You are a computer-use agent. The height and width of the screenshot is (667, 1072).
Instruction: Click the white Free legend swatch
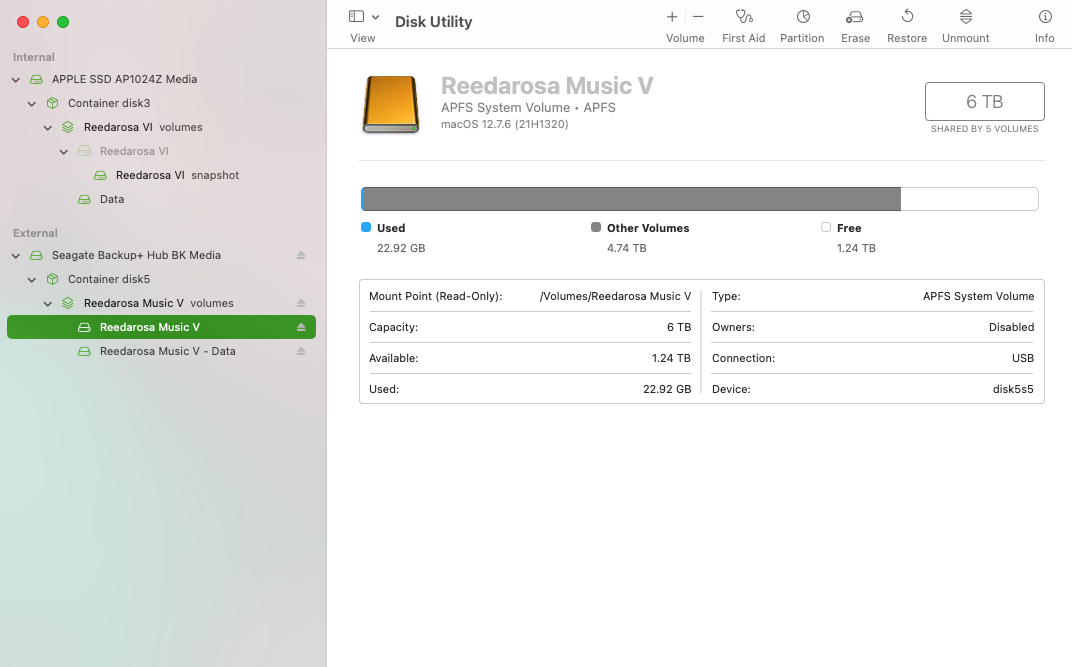826,227
